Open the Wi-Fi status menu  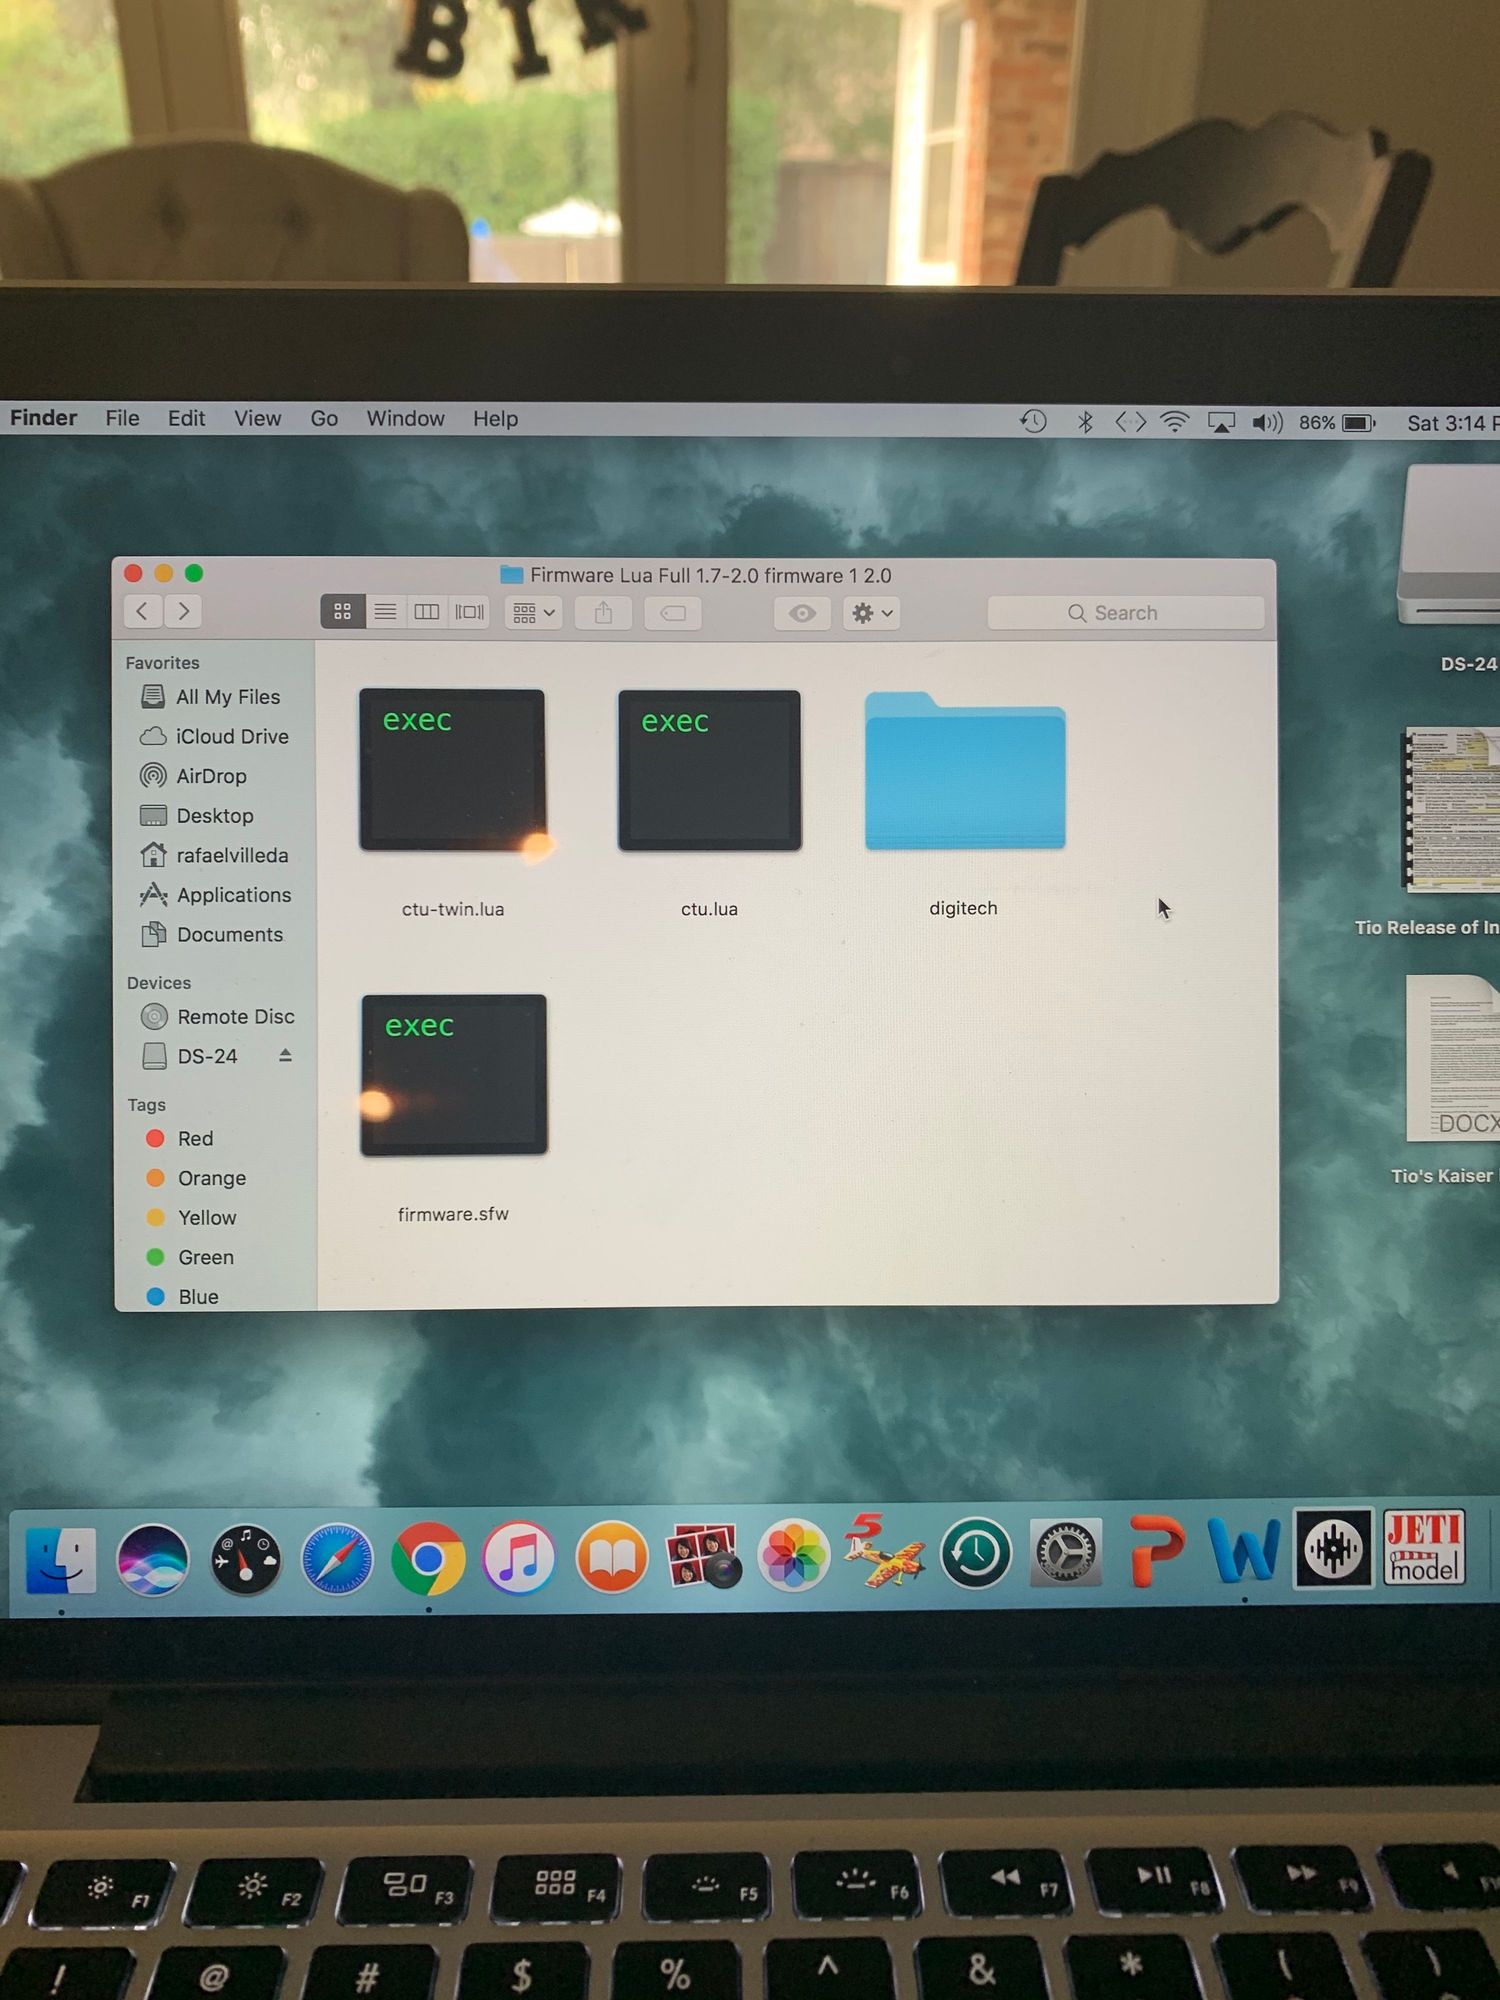[1174, 422]
